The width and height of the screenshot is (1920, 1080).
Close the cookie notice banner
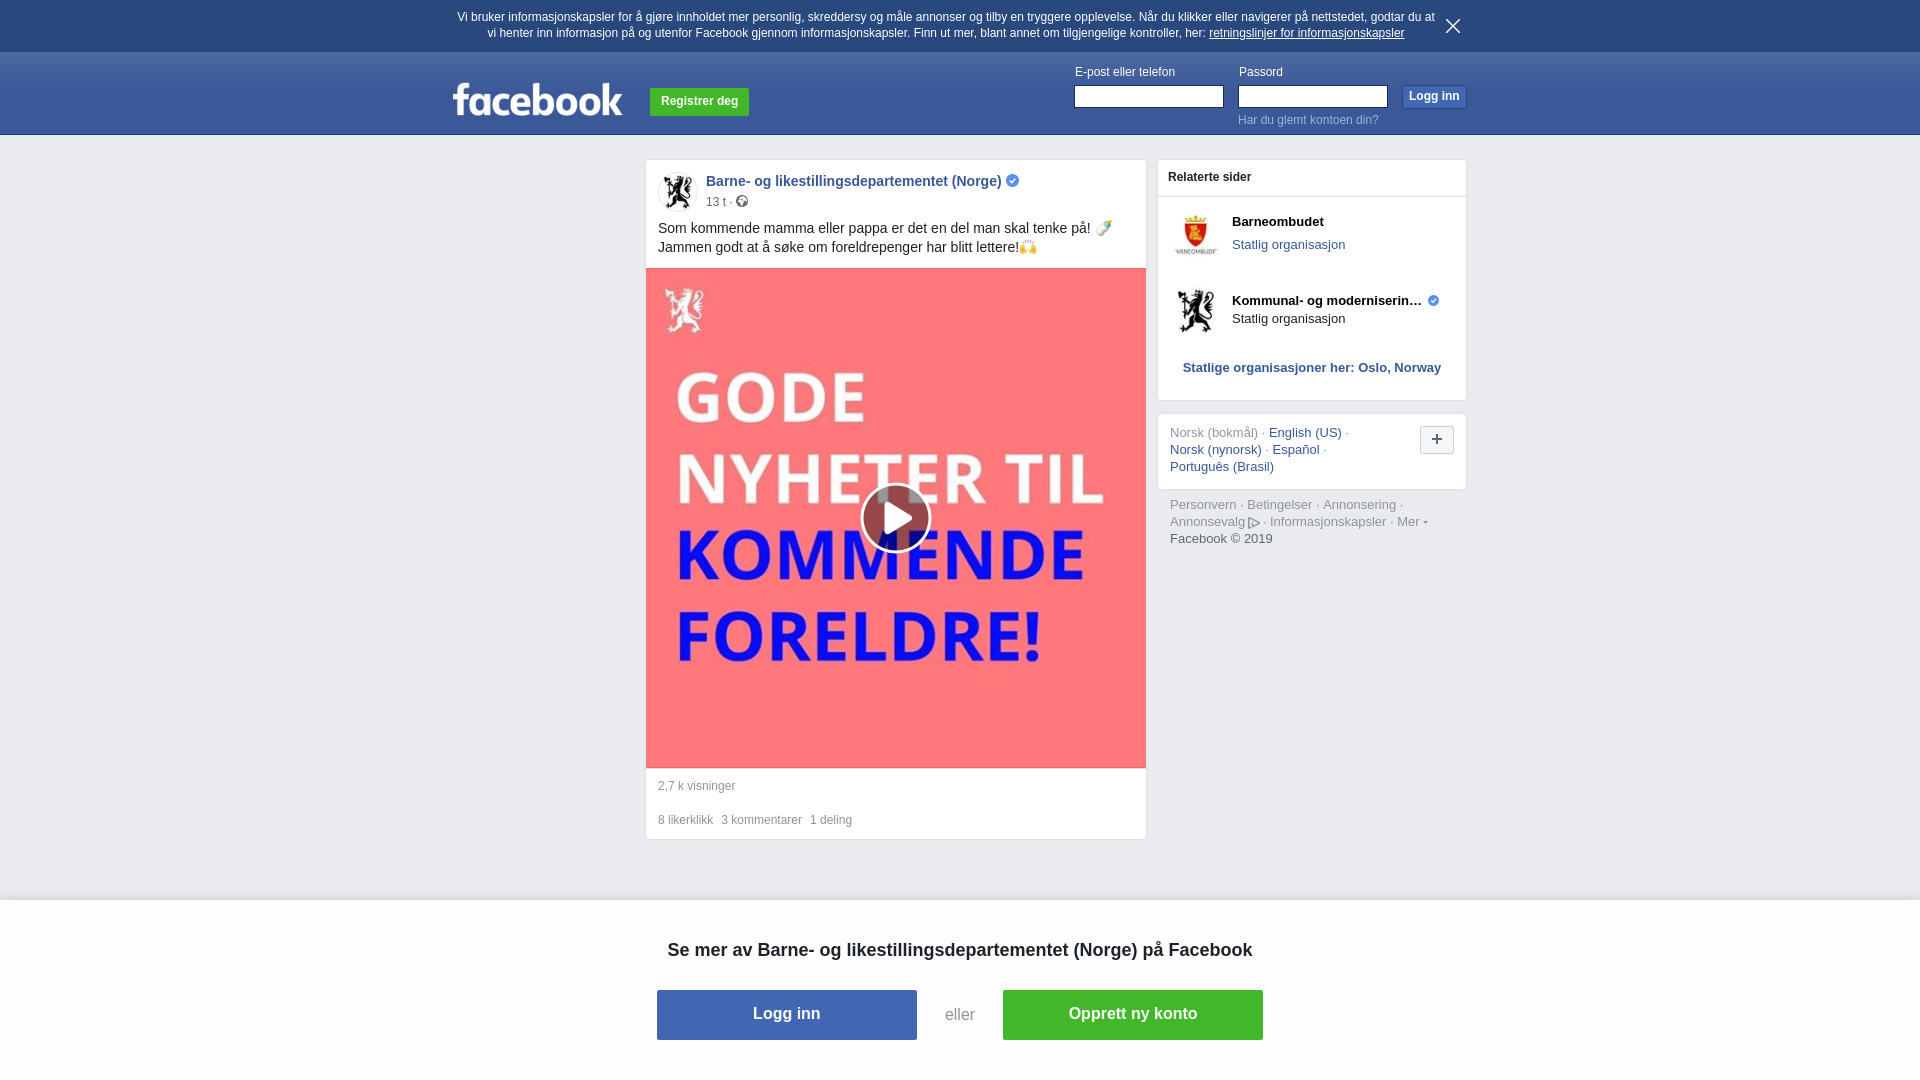click(x=1453, y=26)
